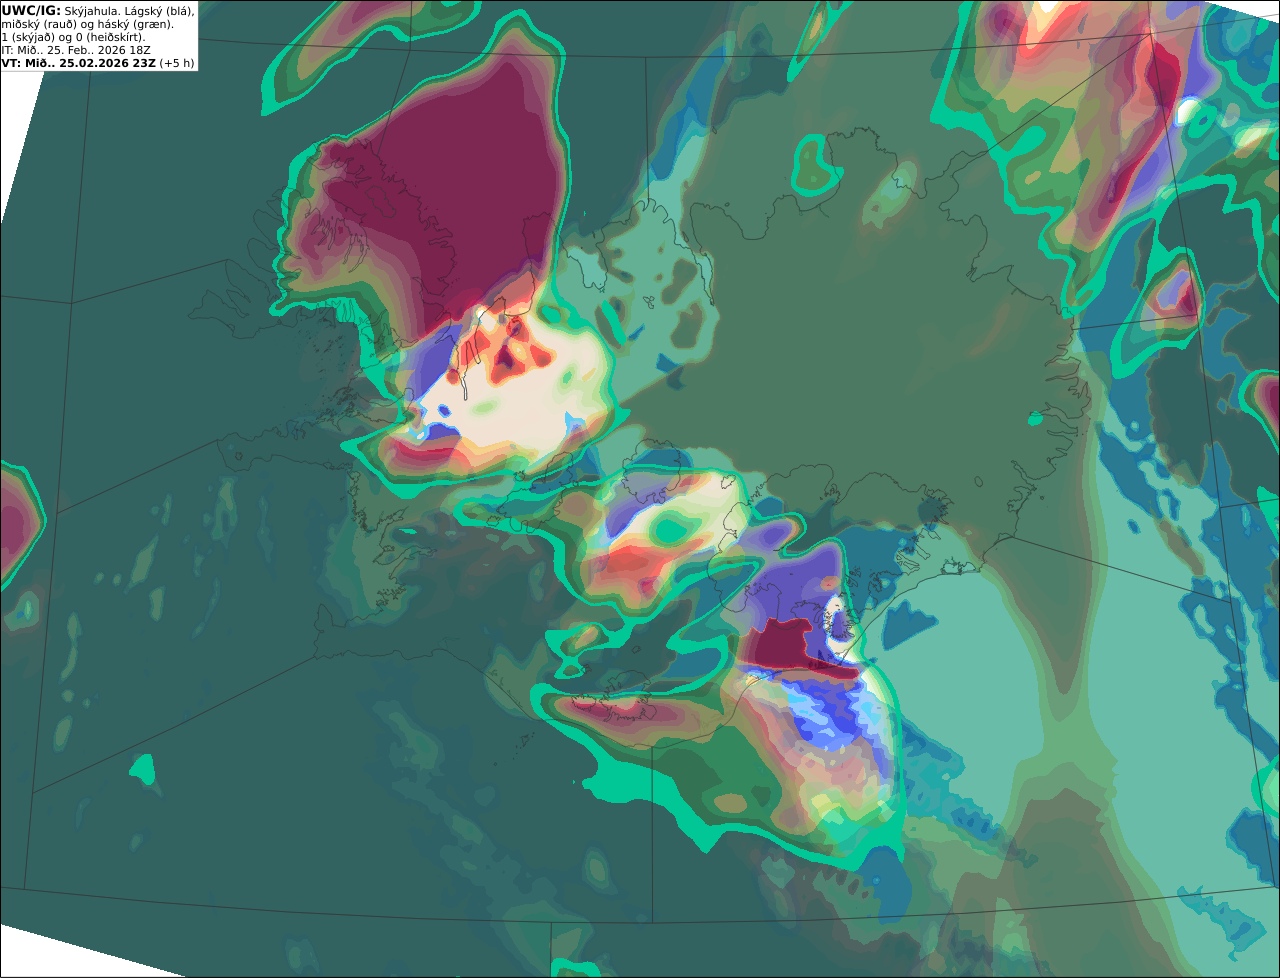Click the "0 (heiðskírt)." legend text

(x=111, y=37)
